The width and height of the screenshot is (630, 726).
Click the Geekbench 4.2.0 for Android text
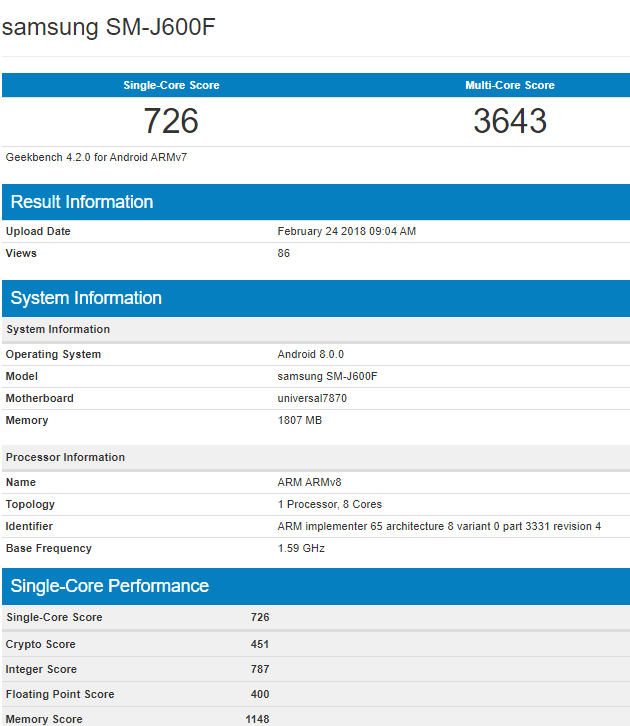84,157
